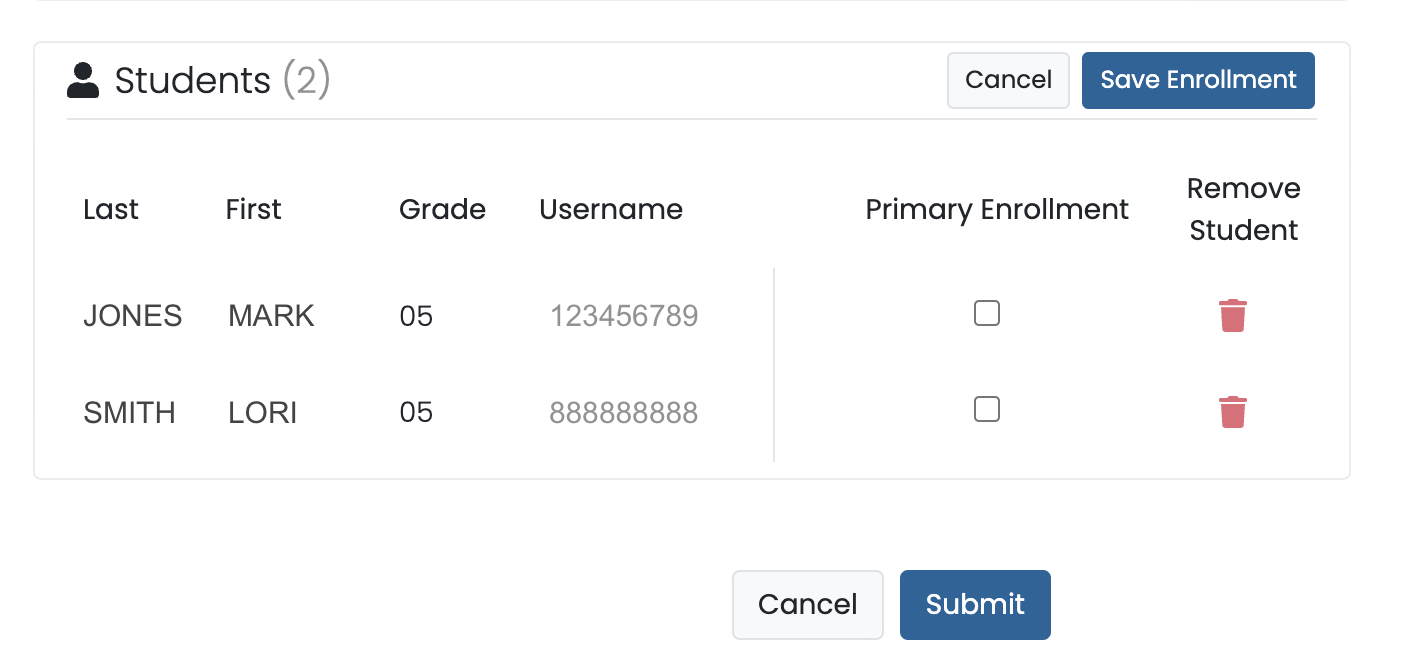Click the Students panel person icon
Screen dimensions: 1424x662
pyautogui.click(x=83, y=78)
